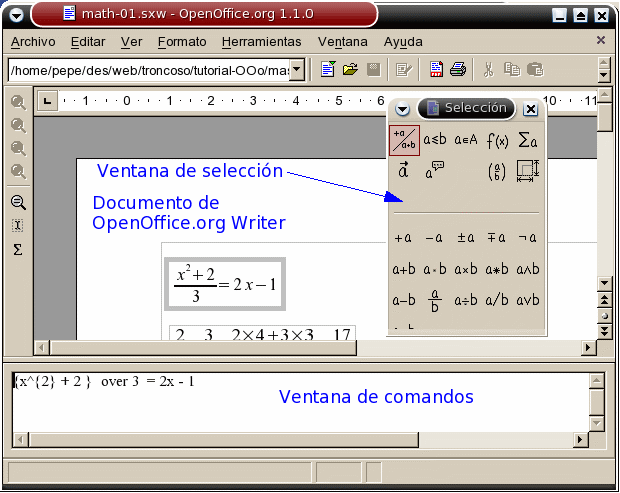Insert the a+b addition operator
This screenshot has width=620, height=493.
tap(404, 269)
